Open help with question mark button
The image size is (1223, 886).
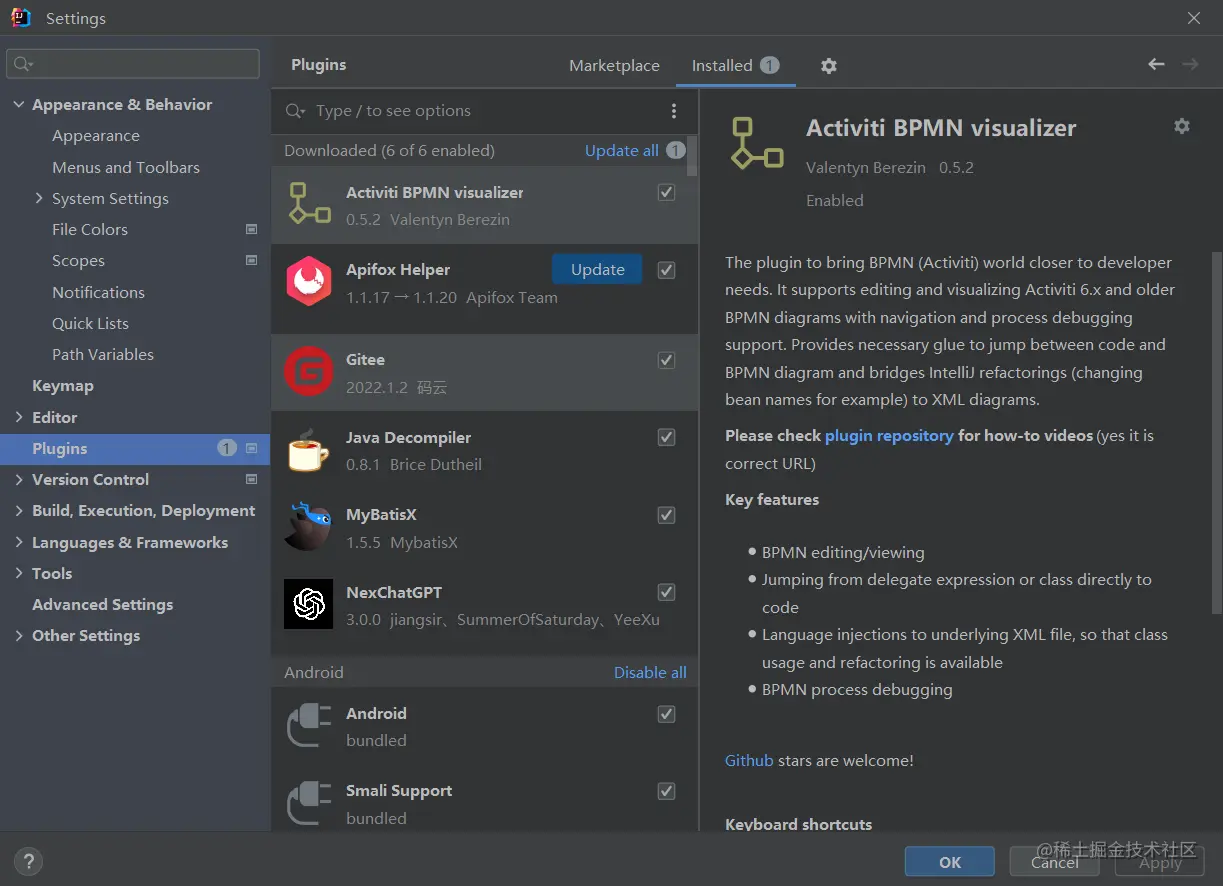[28, 861]
